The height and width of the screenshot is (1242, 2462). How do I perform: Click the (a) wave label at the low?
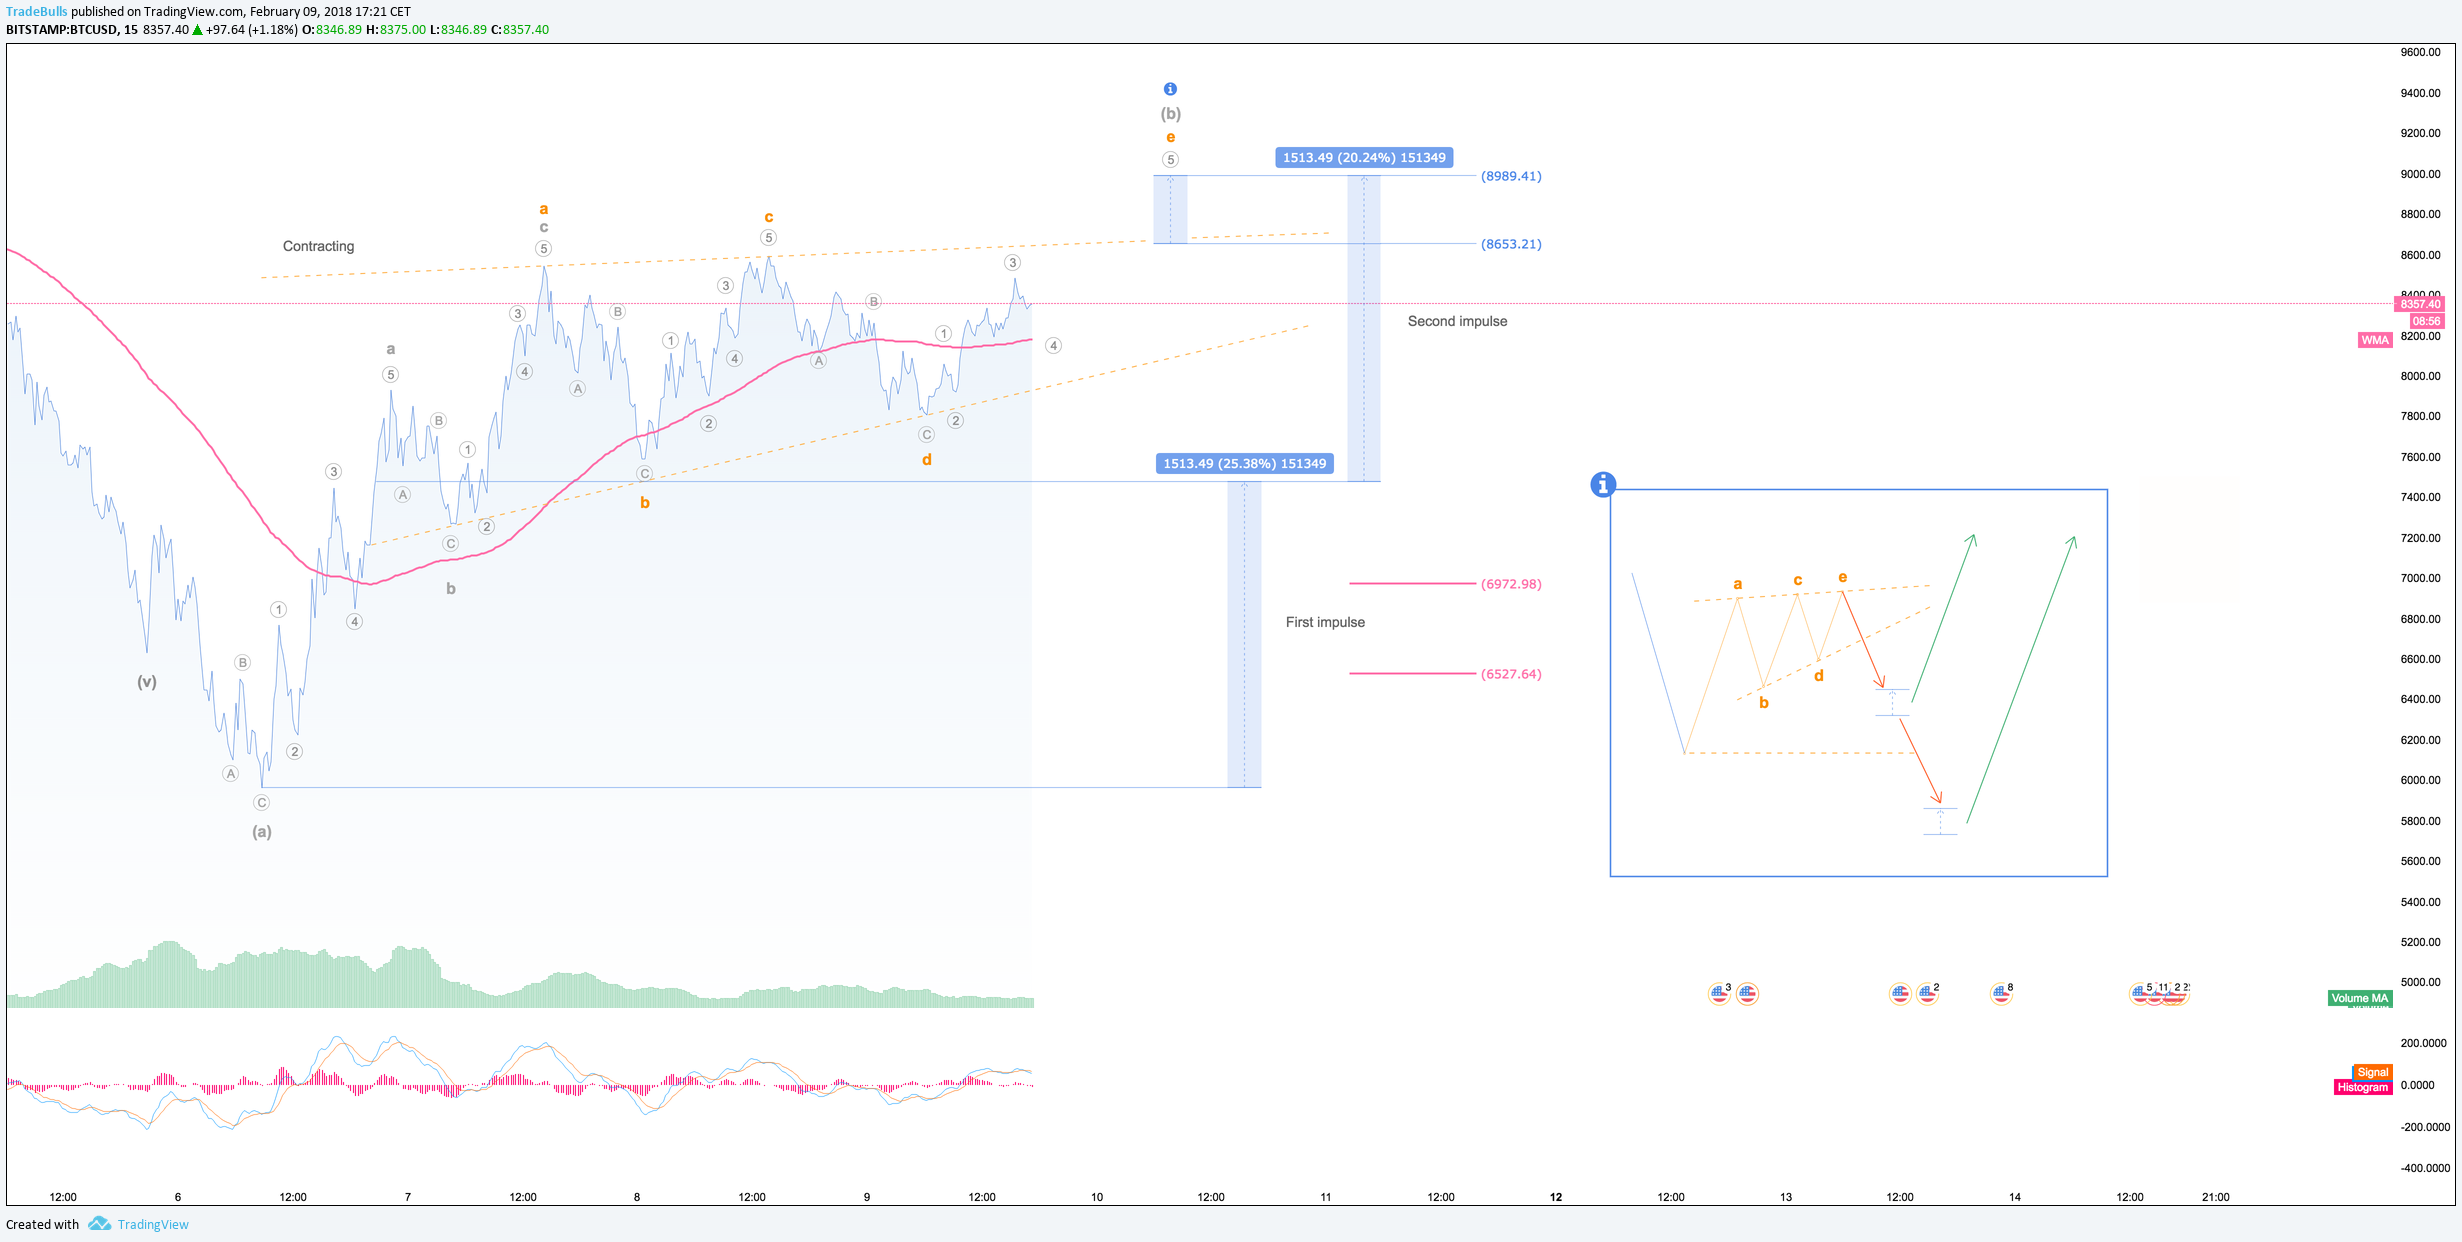(x=262, y=832)
